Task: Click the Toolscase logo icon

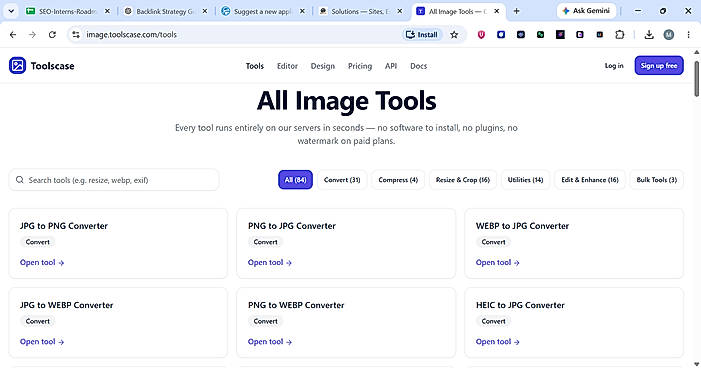Action: coord(17,66)
